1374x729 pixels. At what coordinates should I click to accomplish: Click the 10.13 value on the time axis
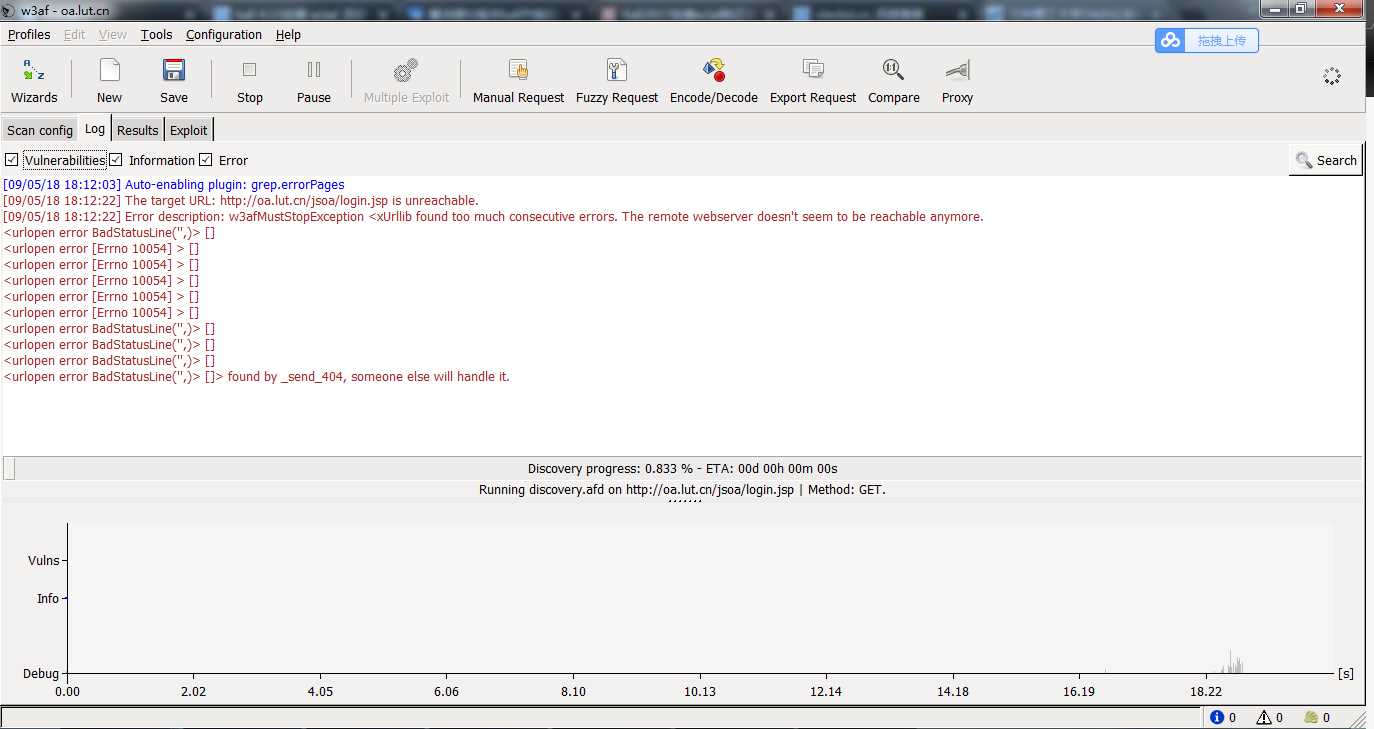click(x=700, y=691)
